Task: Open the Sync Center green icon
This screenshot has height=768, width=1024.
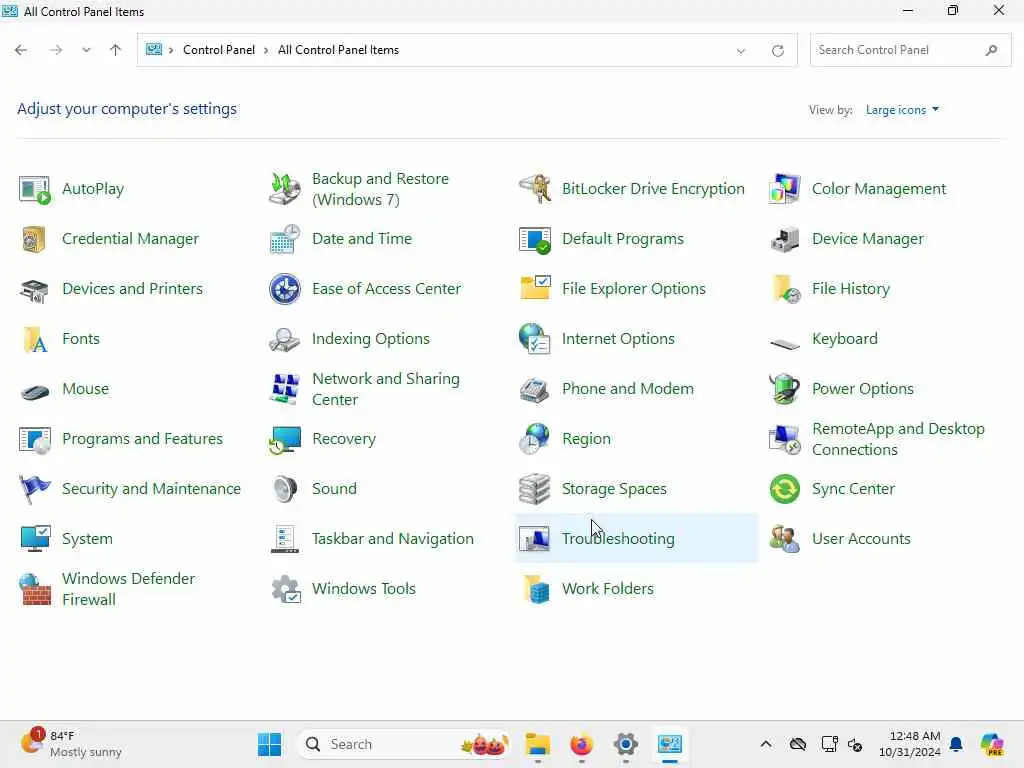Action: tap(785, 489)
